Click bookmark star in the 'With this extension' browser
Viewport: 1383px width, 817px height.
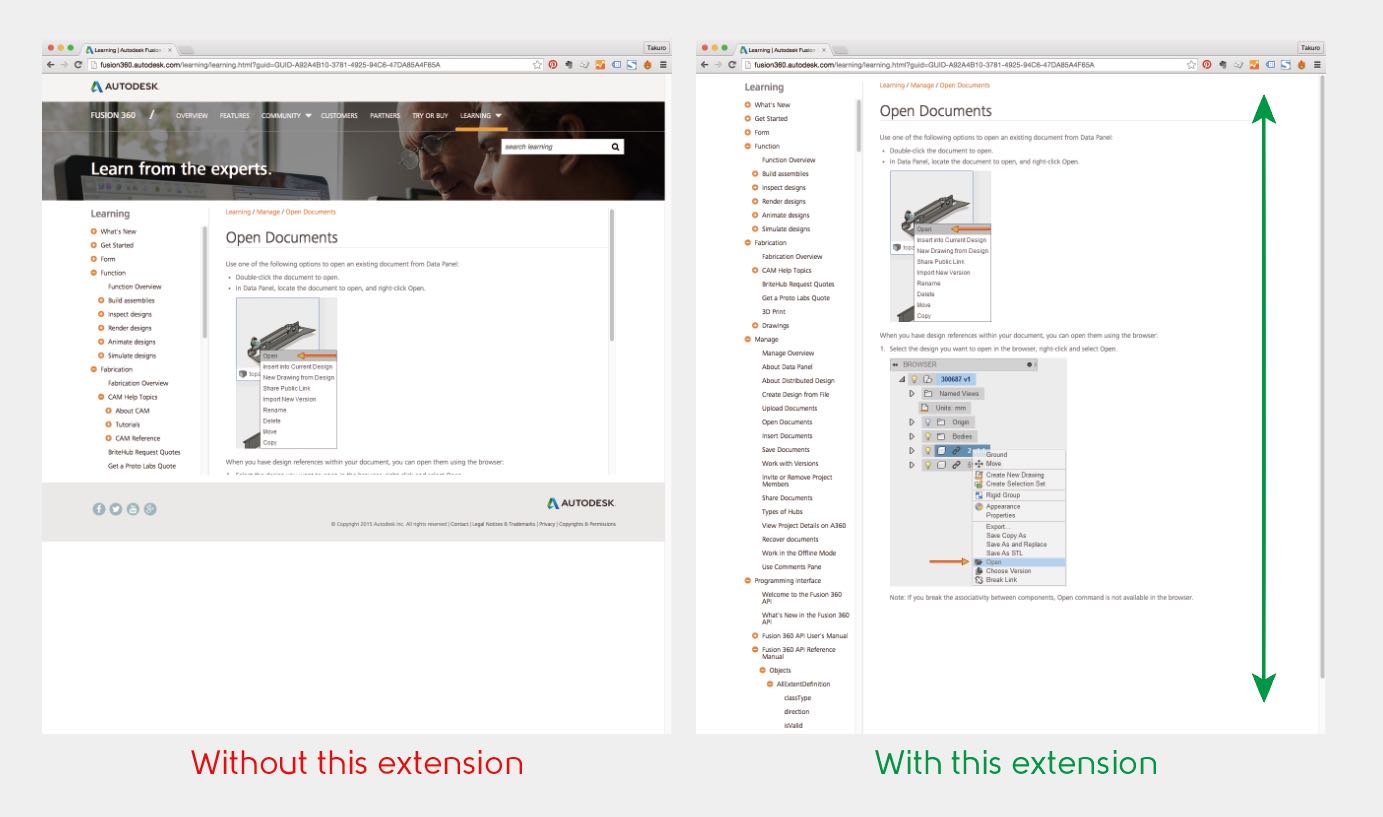coord(1192,64)
